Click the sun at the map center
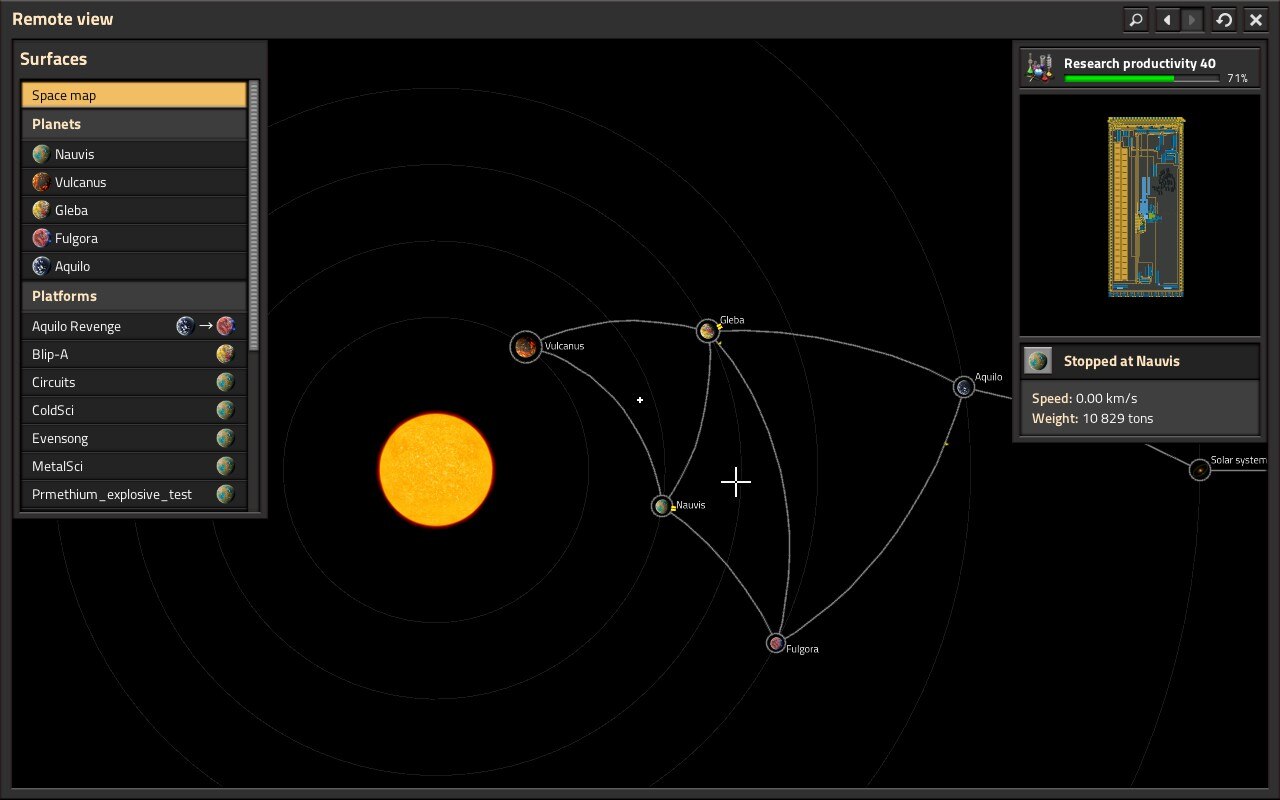 click(x=436, y=469)
